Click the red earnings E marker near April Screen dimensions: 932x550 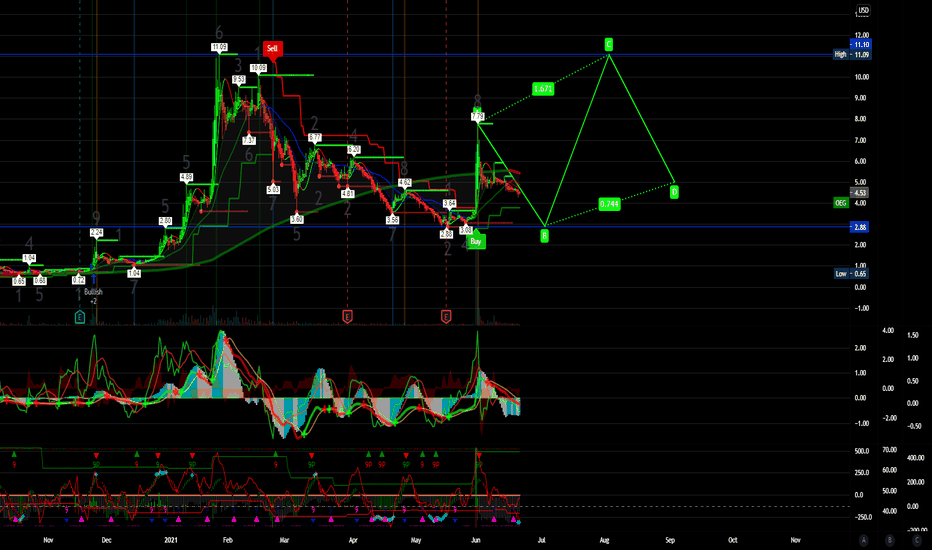coord(348,317)
